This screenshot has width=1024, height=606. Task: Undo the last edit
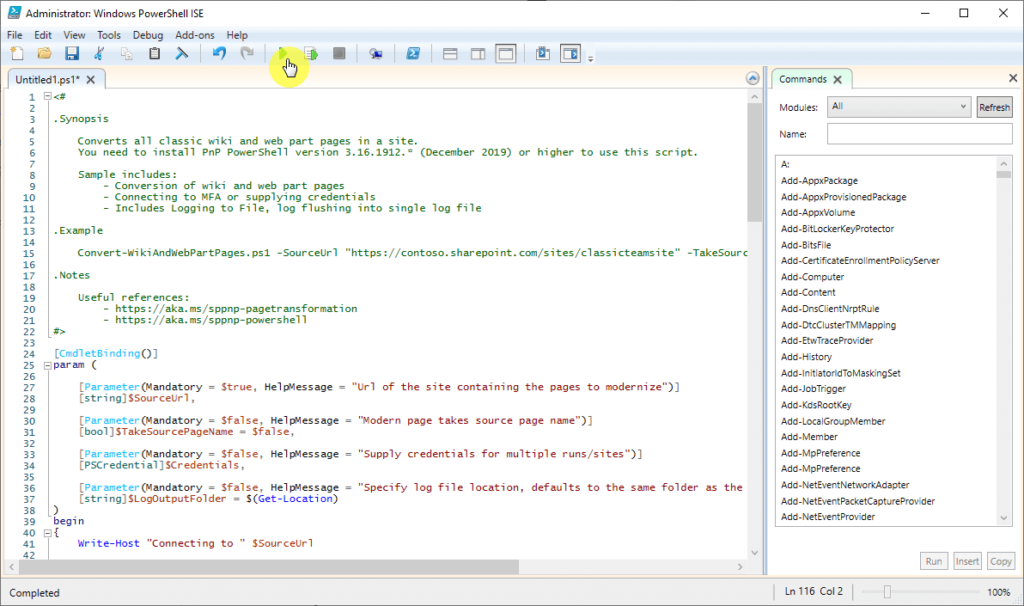(219, 54)
